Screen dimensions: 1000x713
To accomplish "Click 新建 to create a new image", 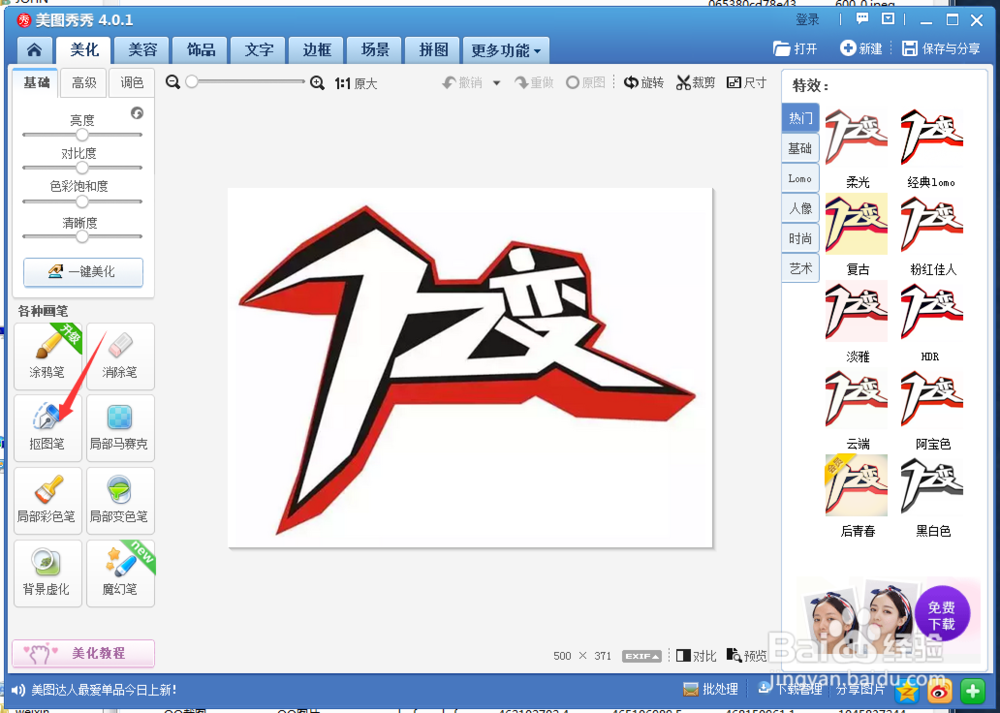I will tap(861, 48).
